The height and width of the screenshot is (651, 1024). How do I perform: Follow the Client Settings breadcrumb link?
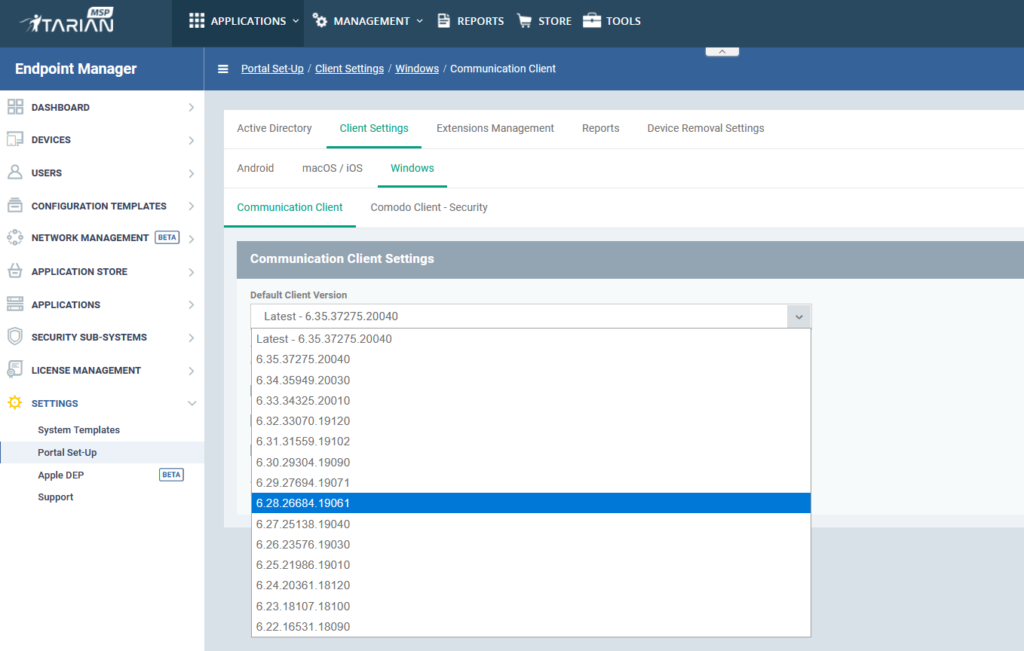point(349,69)
